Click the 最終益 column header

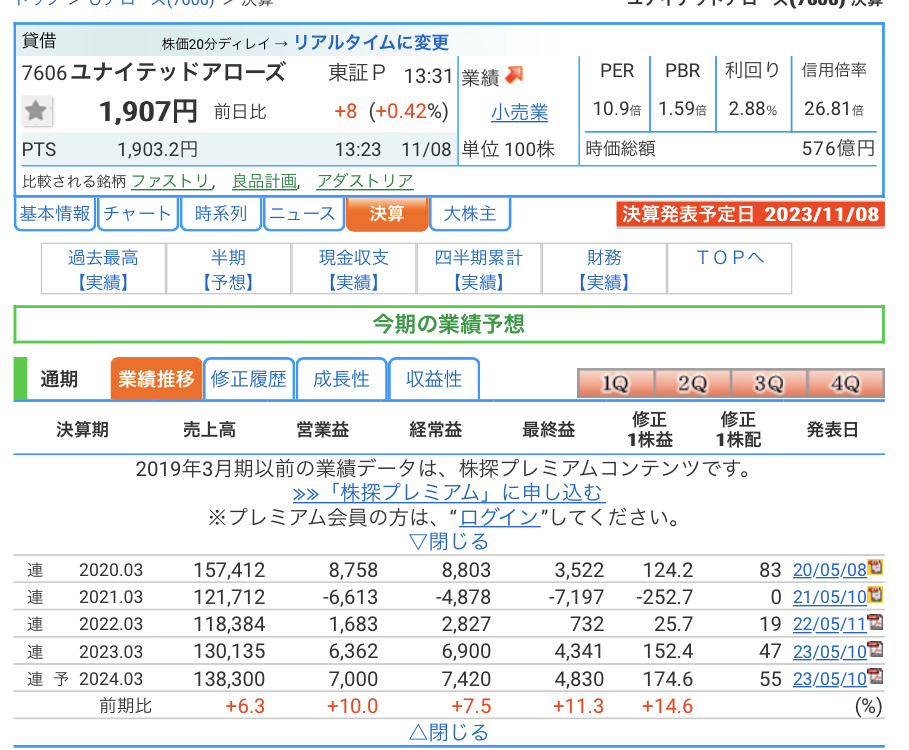coord(548,429)
